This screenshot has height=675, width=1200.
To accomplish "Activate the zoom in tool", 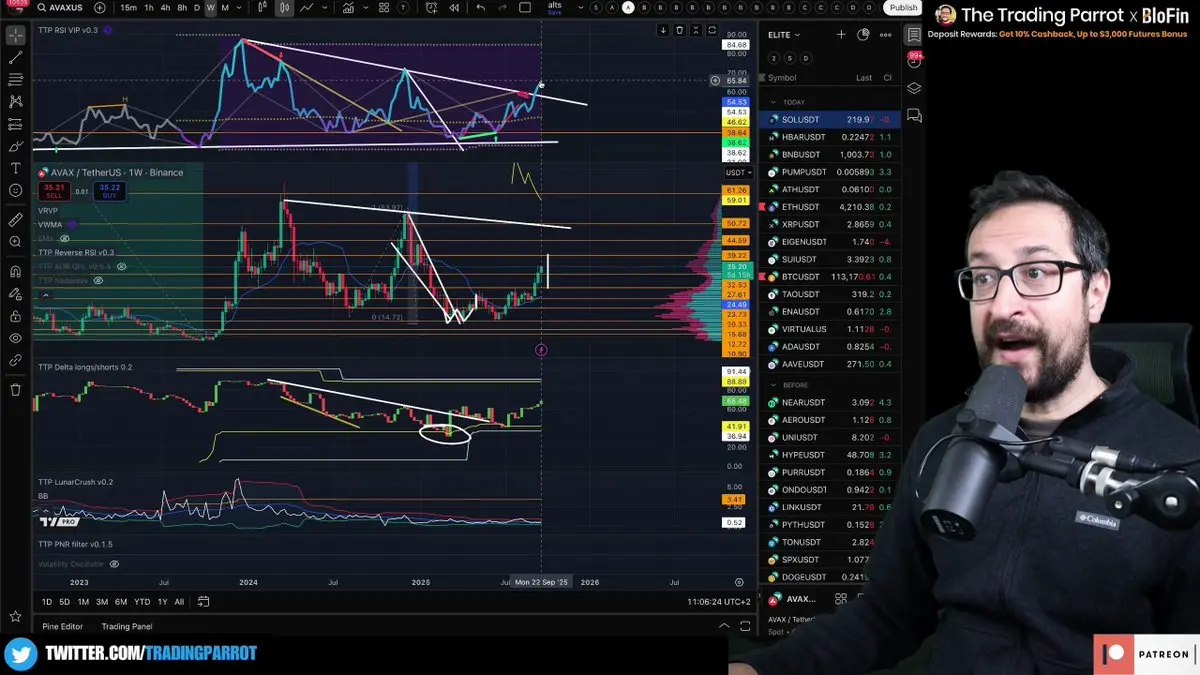I will (16, 241).
